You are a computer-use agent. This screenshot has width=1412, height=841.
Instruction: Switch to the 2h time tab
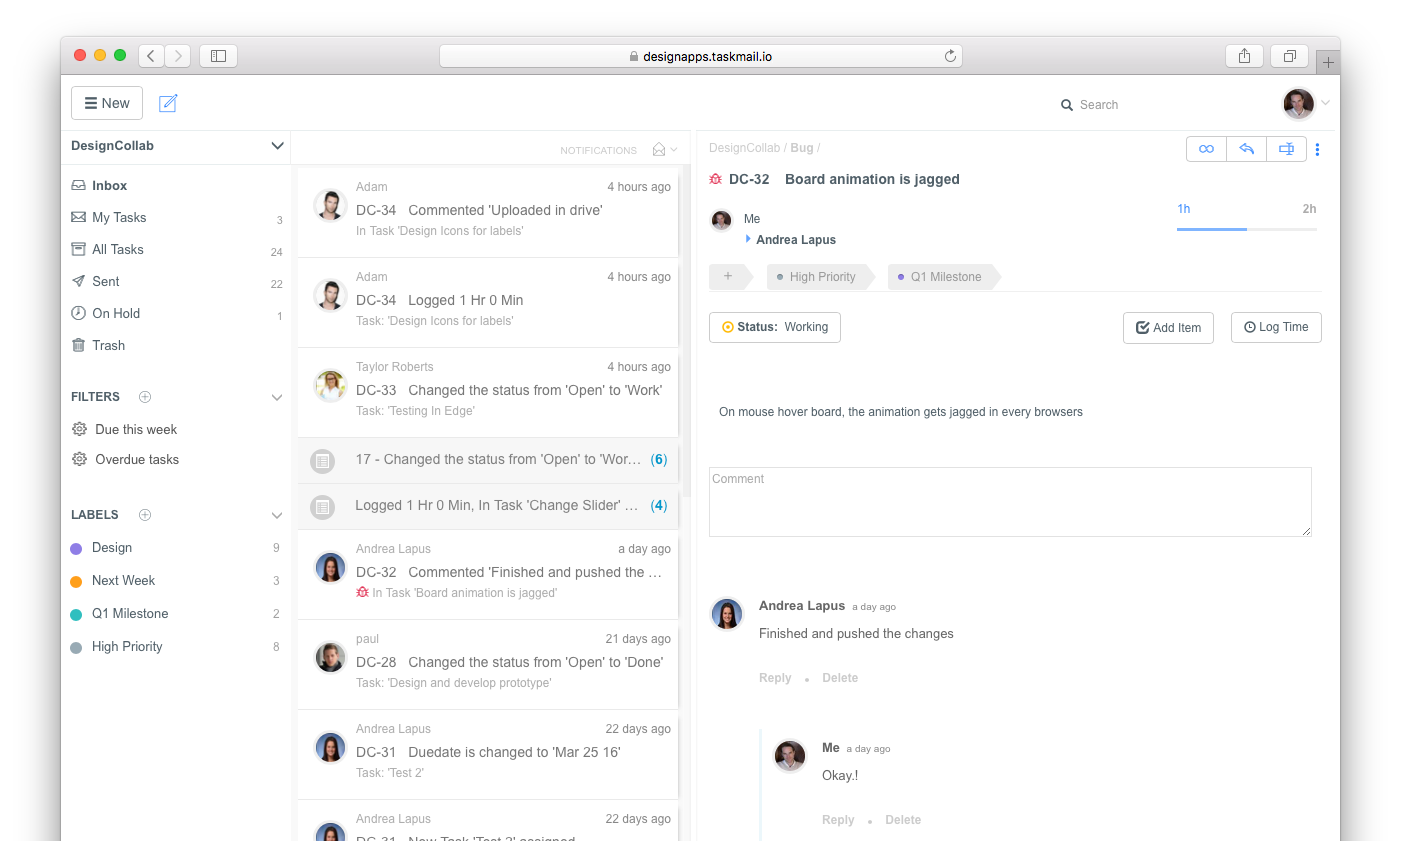point(1310,209)
